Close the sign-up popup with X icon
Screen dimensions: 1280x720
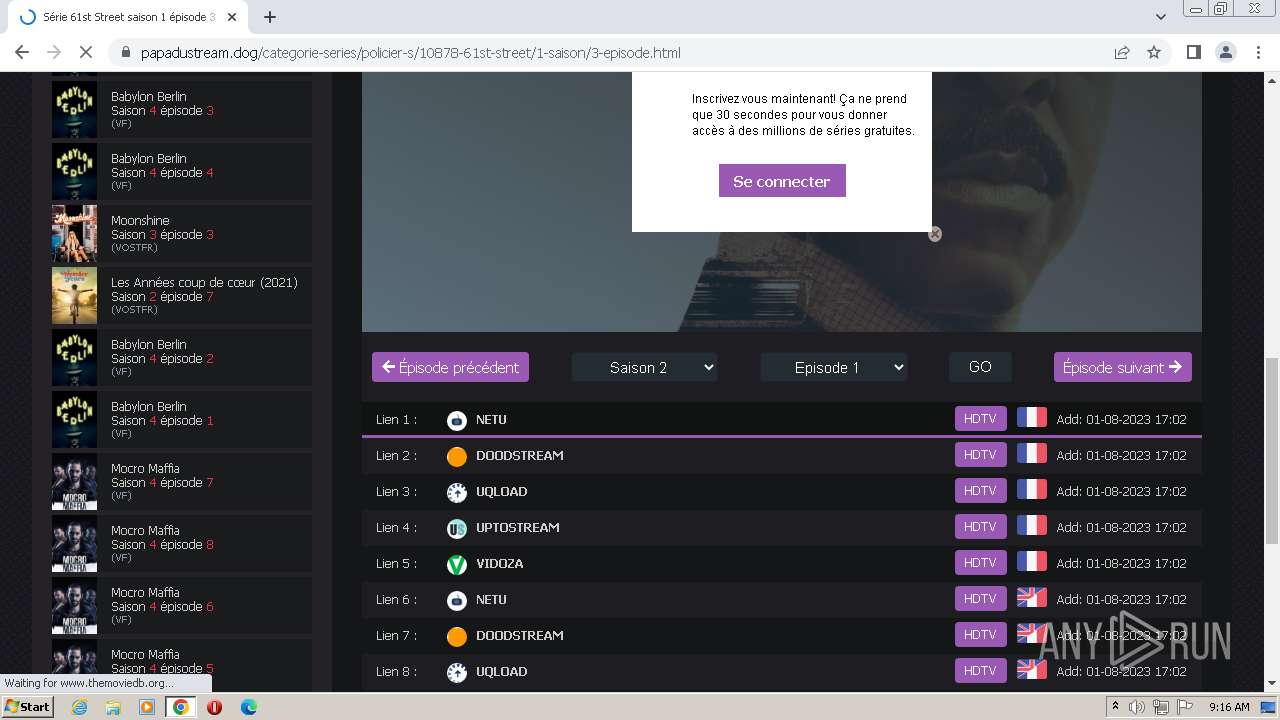(x=935, y=234)
